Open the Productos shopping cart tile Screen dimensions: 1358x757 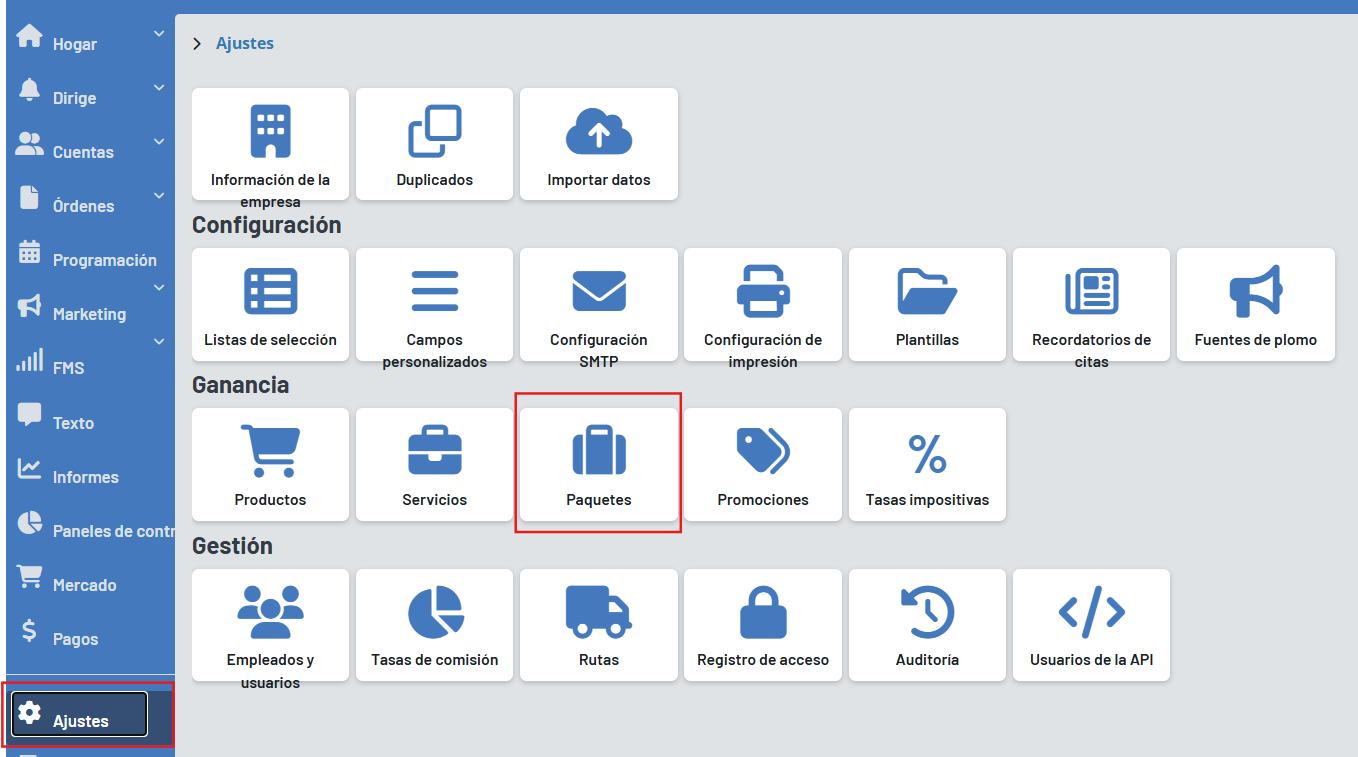click(x=270, y=464)
